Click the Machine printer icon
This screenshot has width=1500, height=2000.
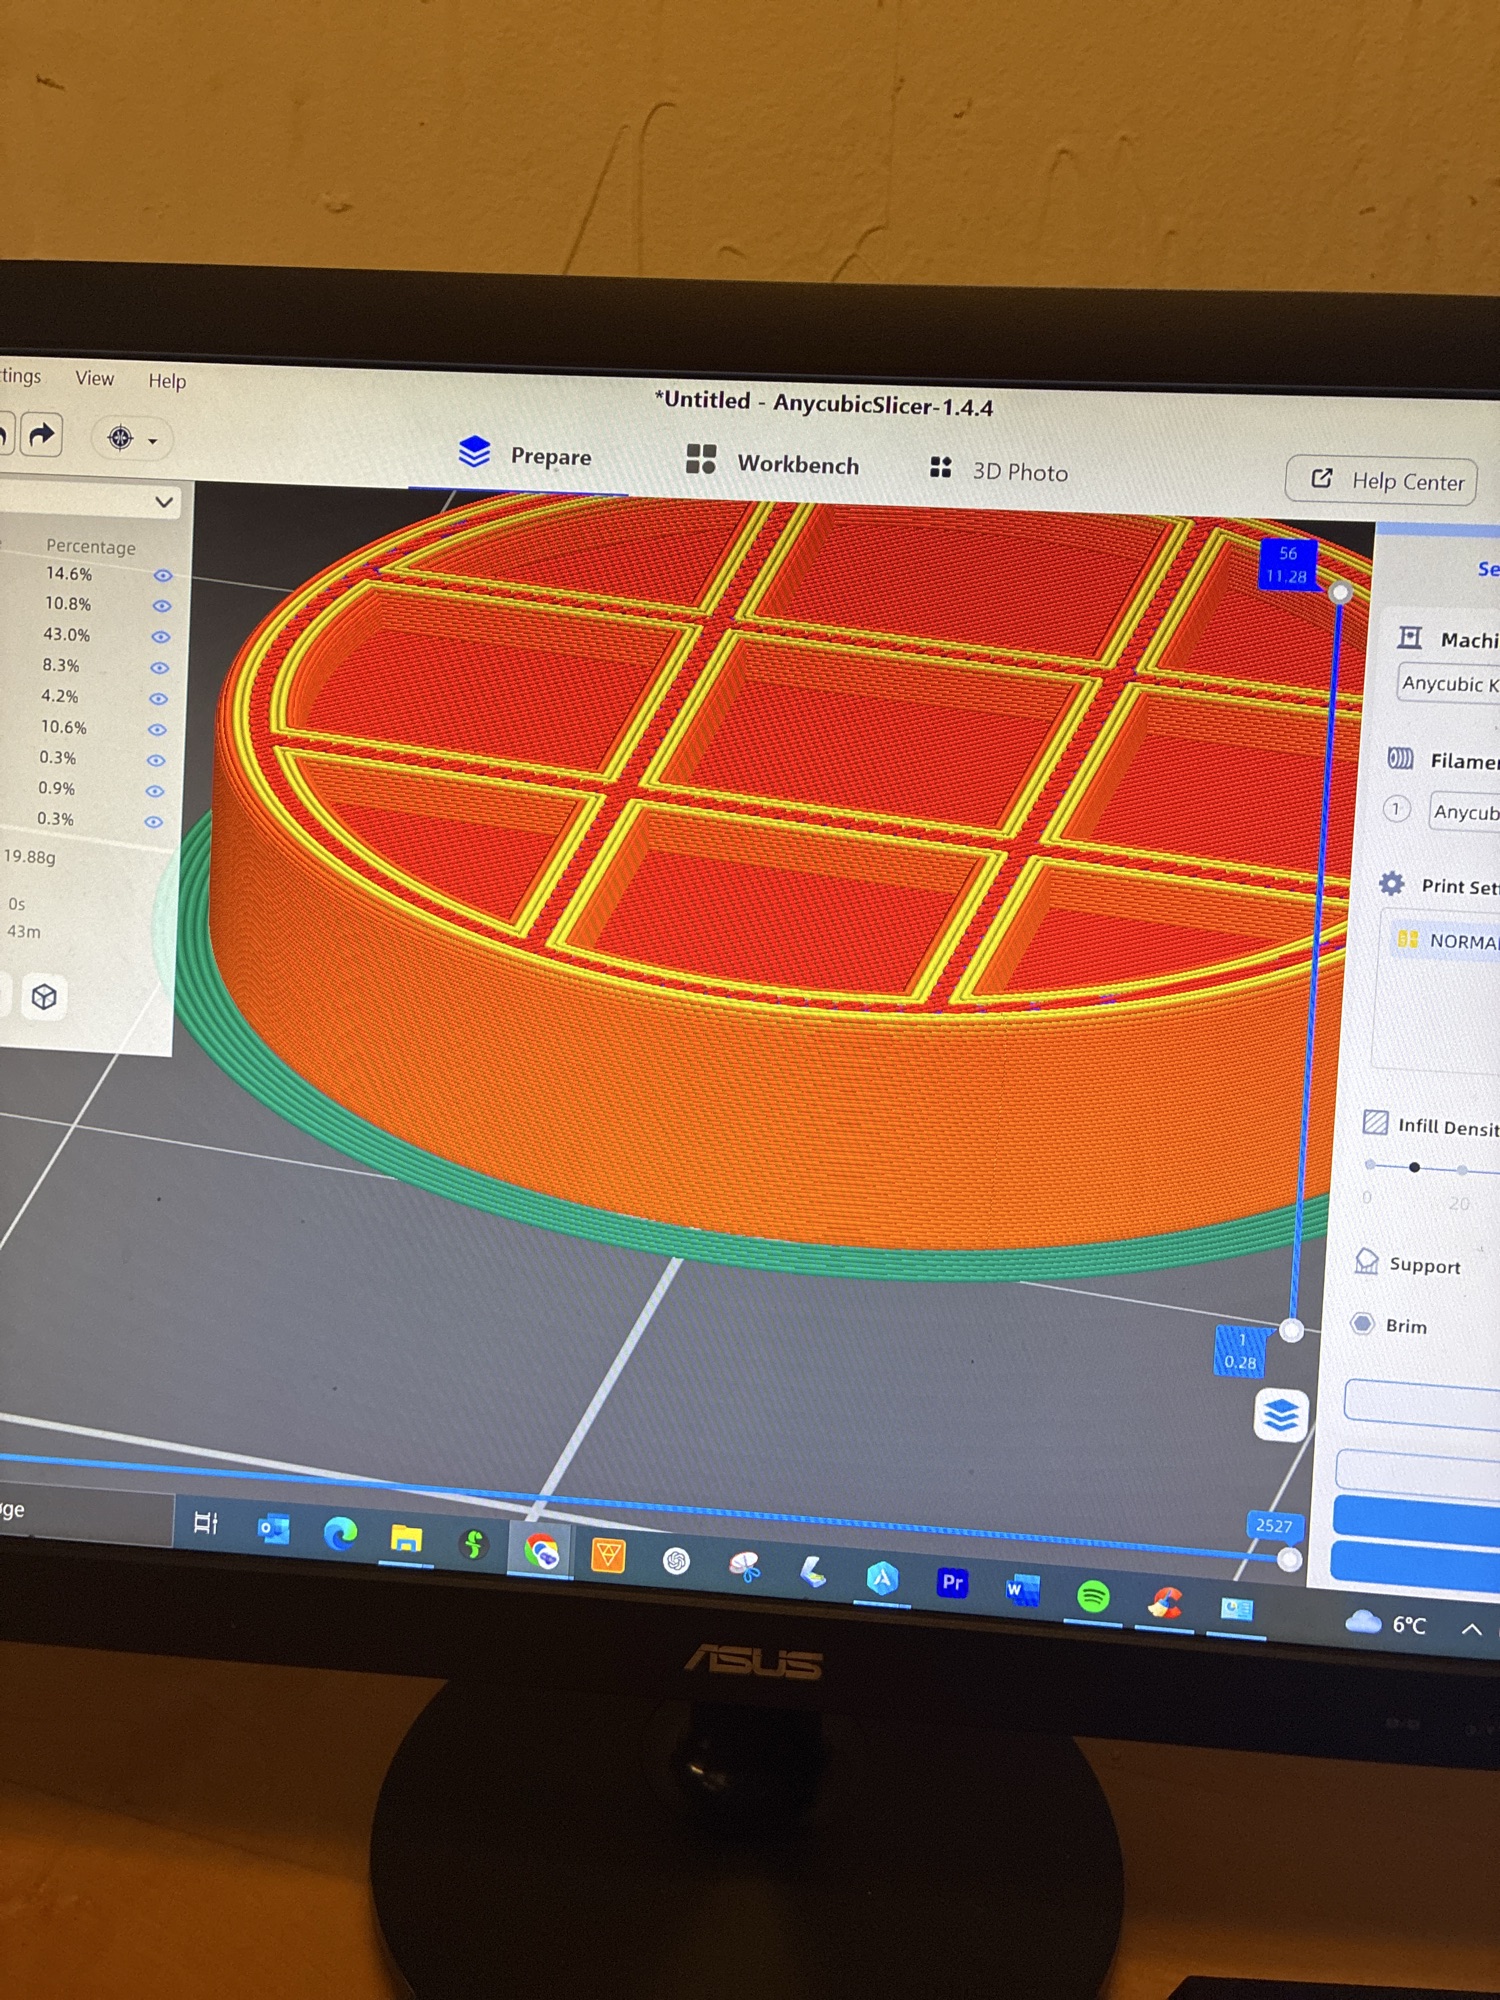click(1410, 638)
